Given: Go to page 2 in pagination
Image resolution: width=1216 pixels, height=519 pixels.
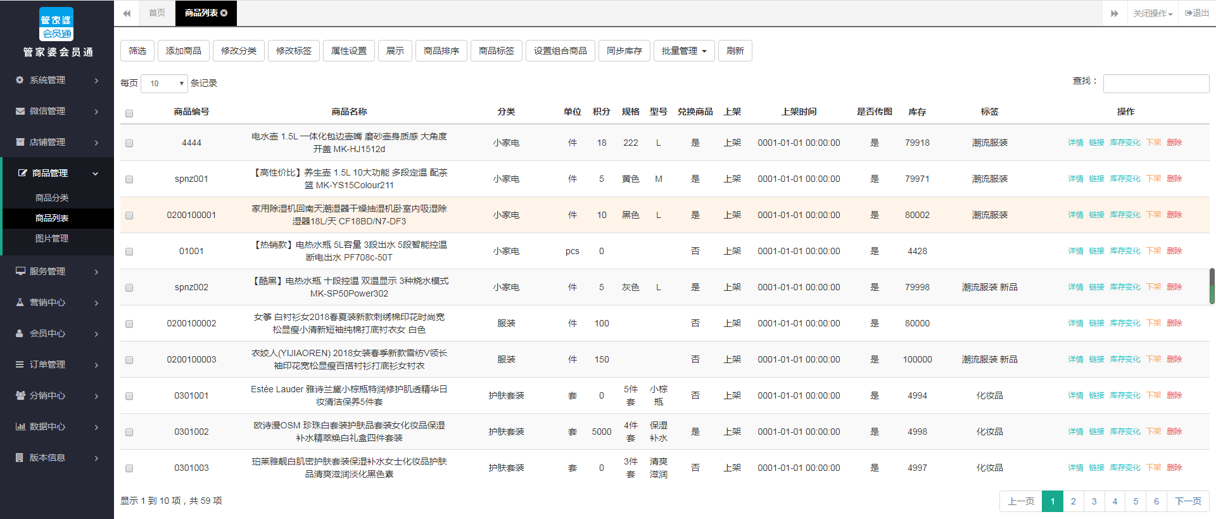Looking at the screenshot, I should 1073,501.
